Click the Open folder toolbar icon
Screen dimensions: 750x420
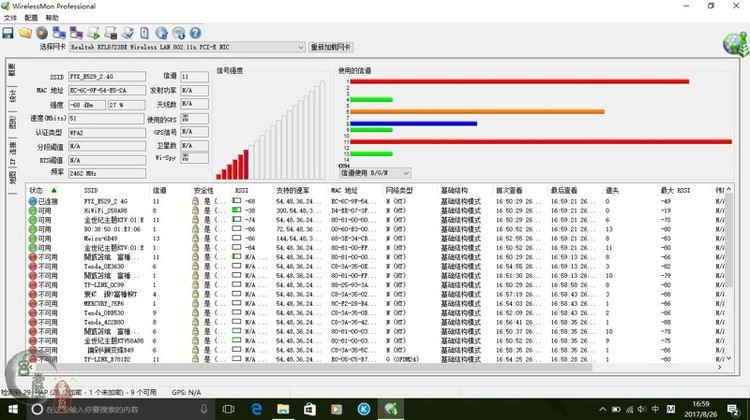(x=25, y=33)
